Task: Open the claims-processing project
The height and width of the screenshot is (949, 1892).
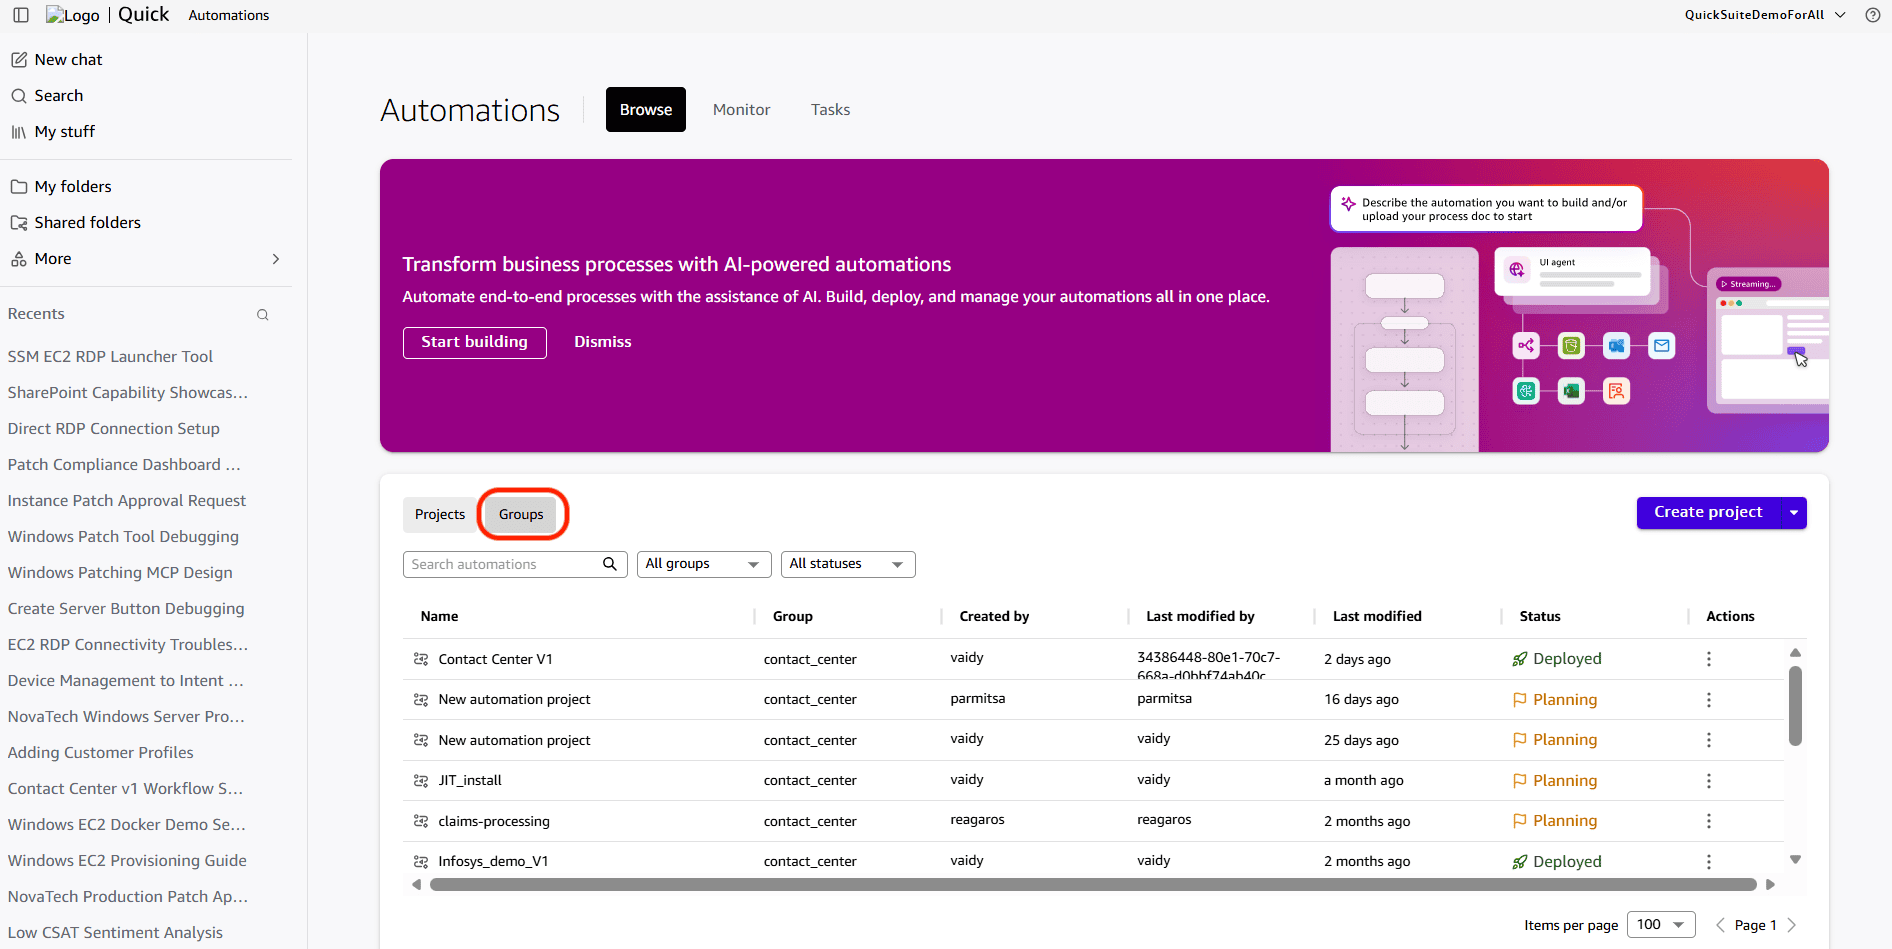Action: [494, 821]
